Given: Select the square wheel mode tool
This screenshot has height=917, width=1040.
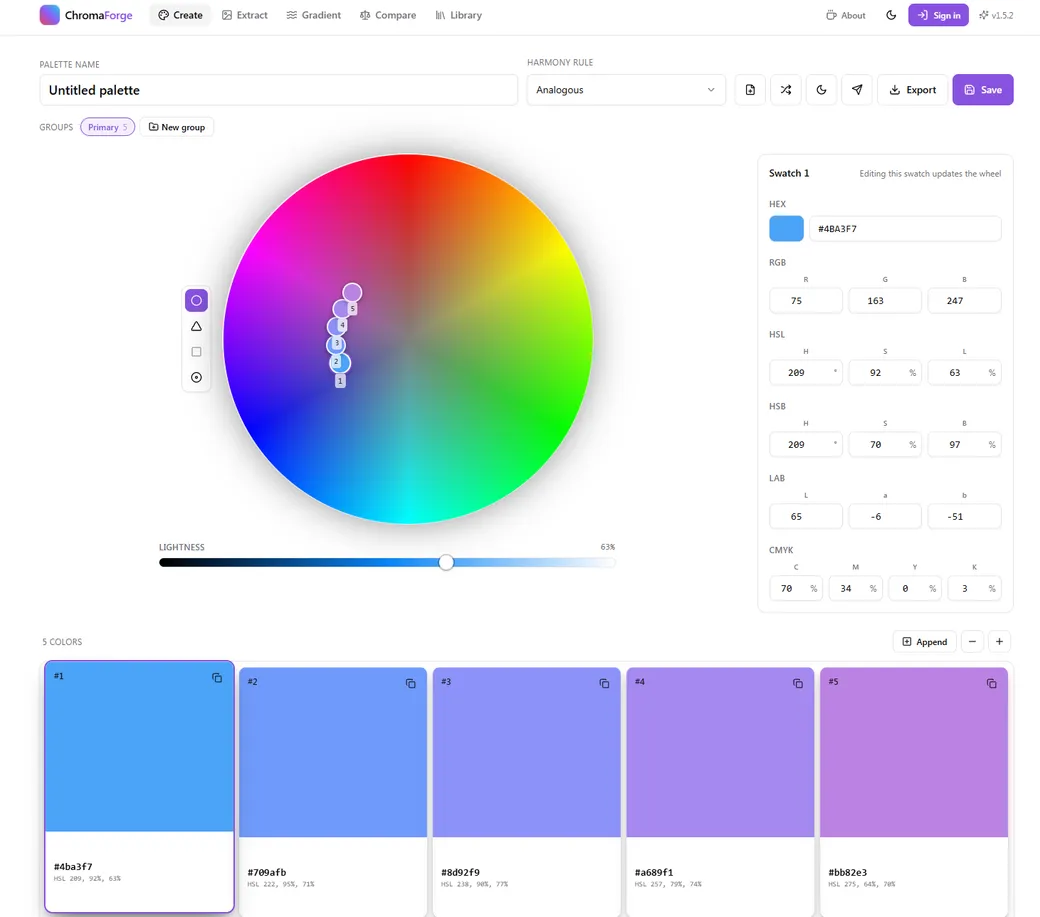Looking at the screenshot, I should 196,351.
